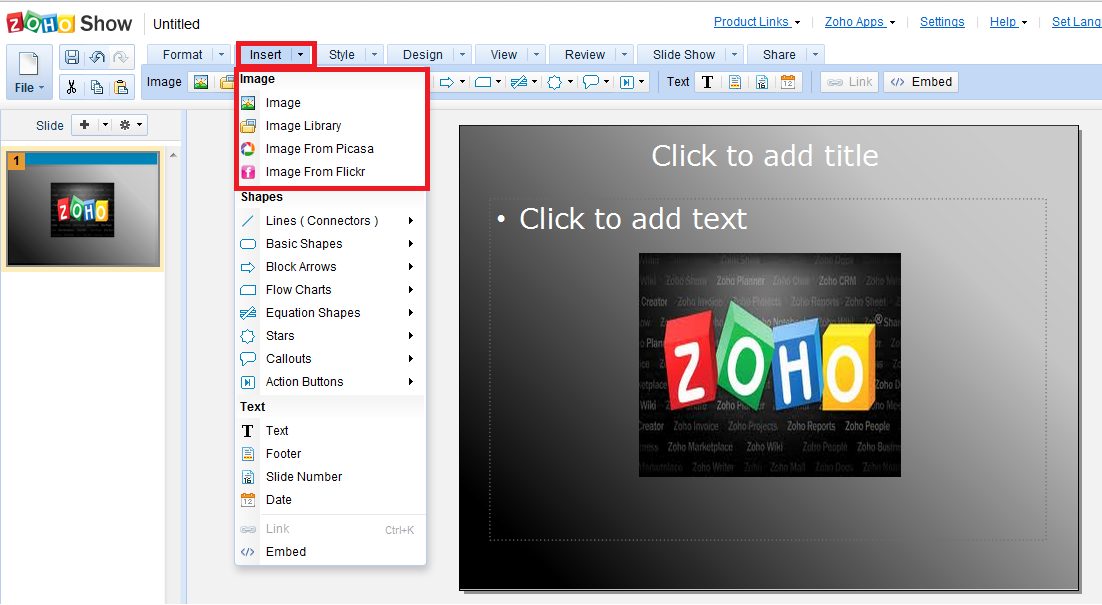1102x605 pixels.
Task: Open the Style tab dropdown arrow
Action: coord(375,55)
